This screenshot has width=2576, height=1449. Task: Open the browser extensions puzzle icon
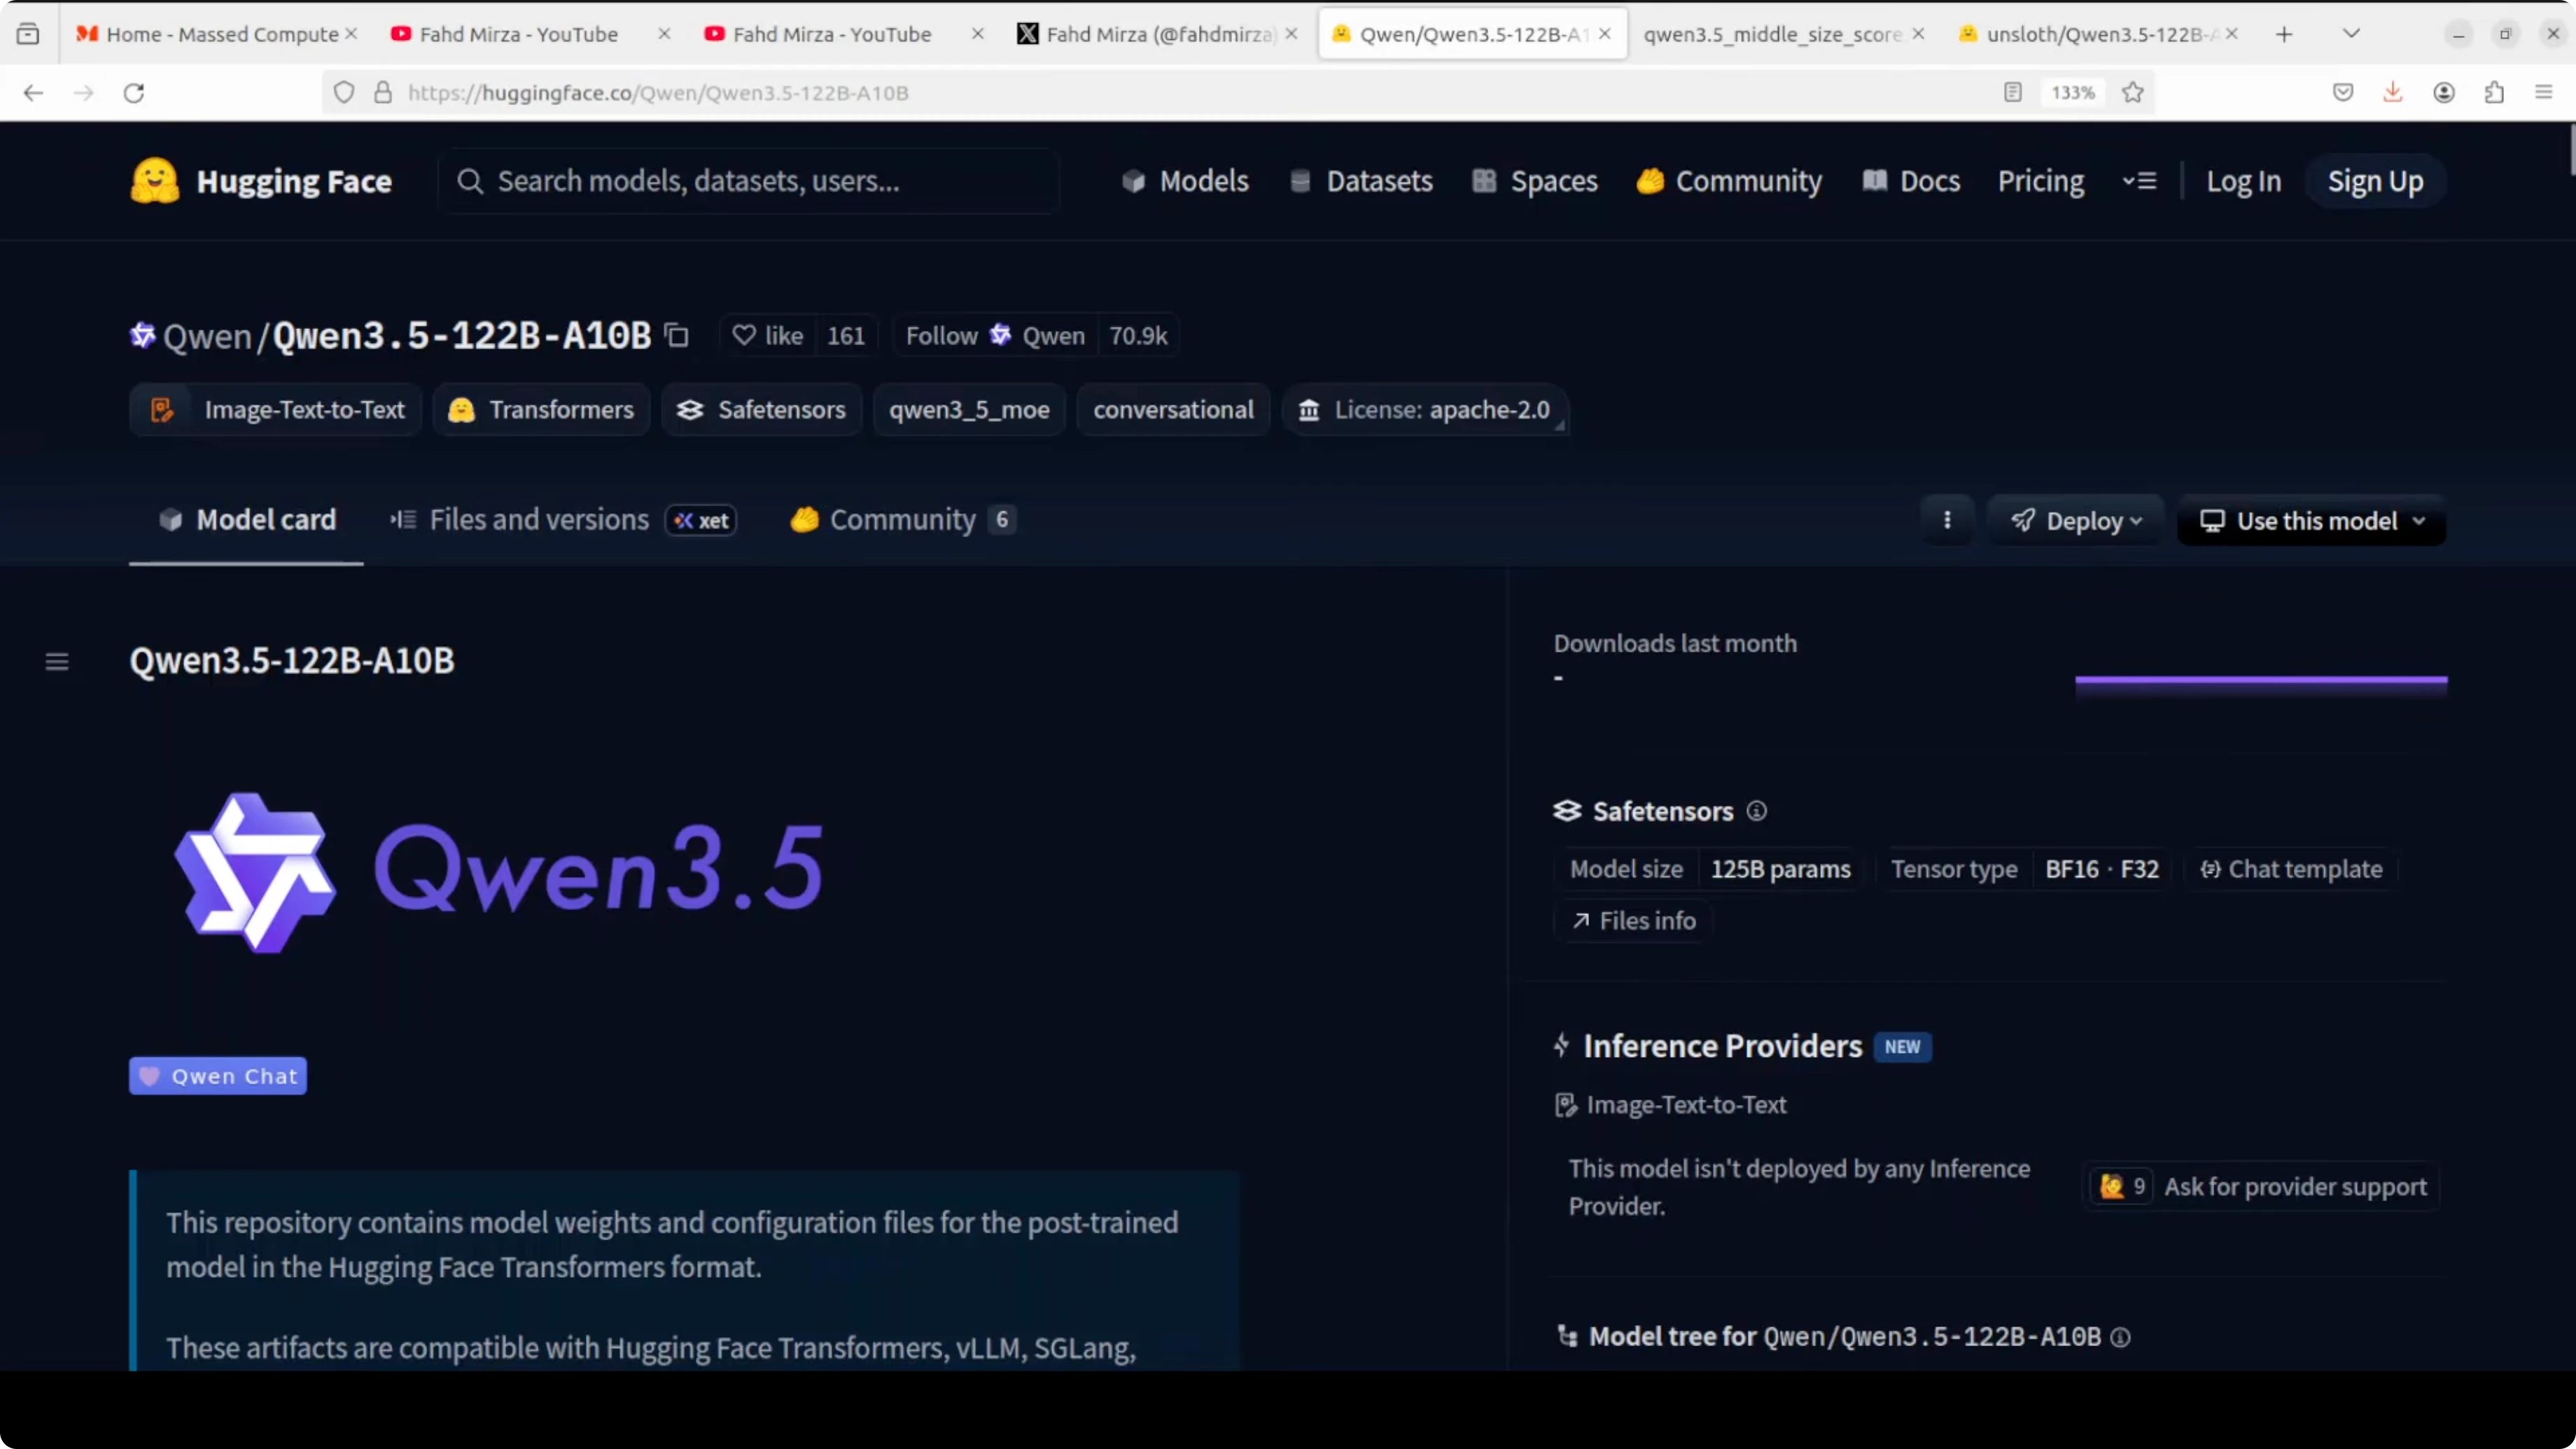(x=2494, y=93)
